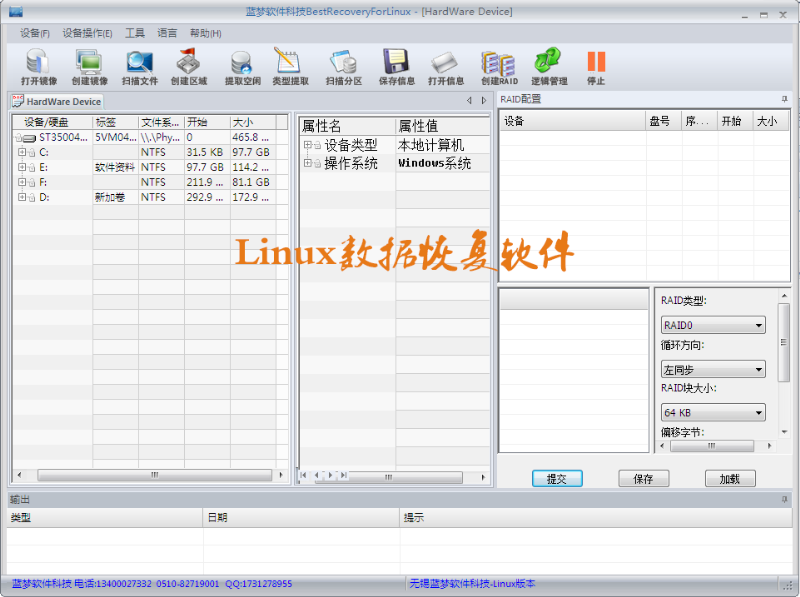Open the 逻辑管理 (logic management) tool

(x=548, y=66)
